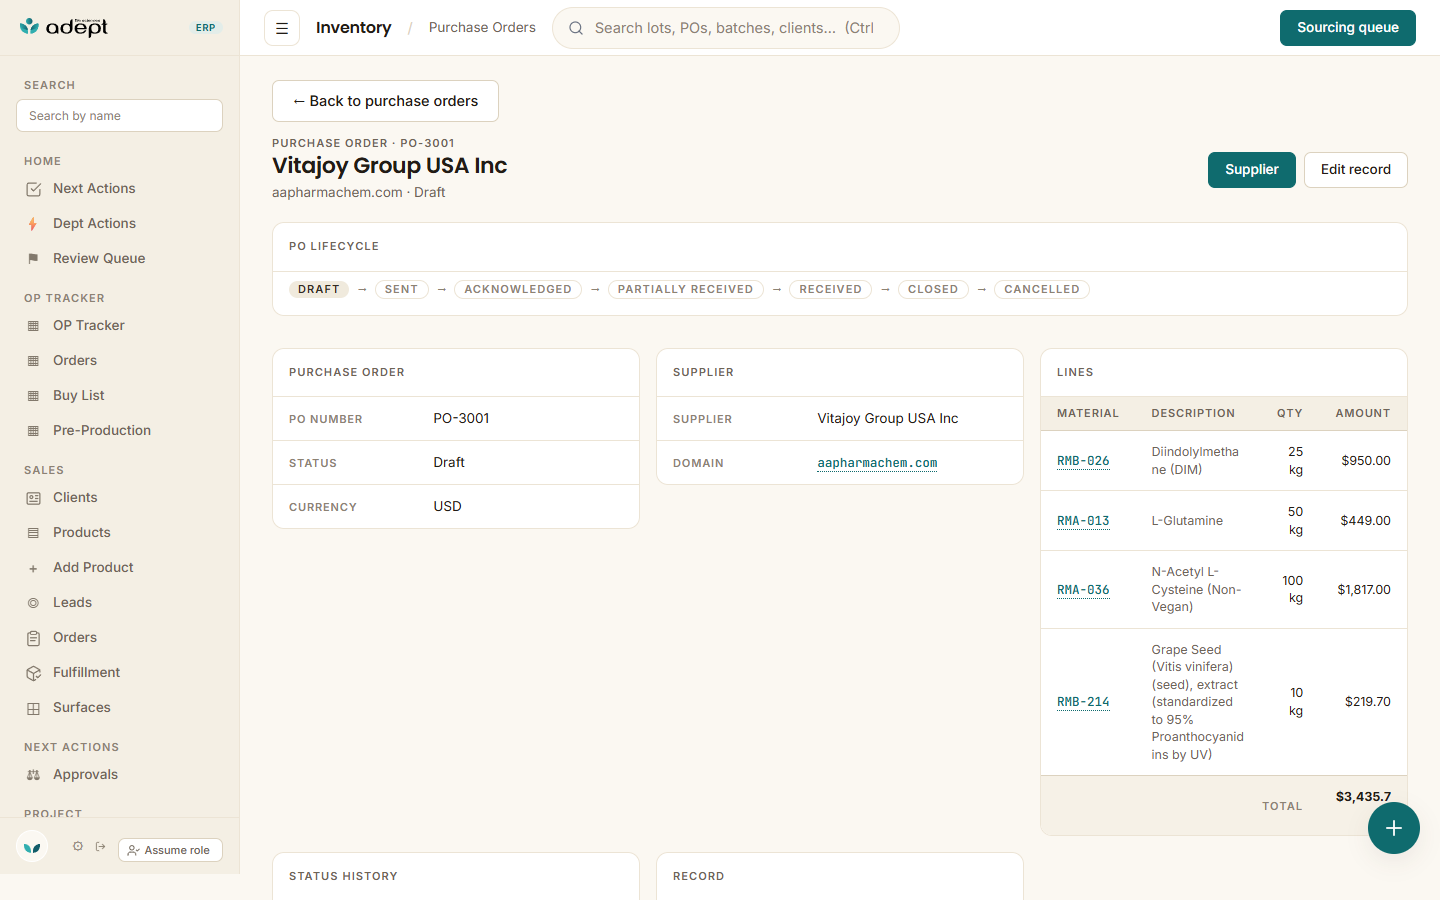The height and width of the screenshot is (900, 1440).
Task: Click the MATERIAL column header
Action: tap(1088, 413)
